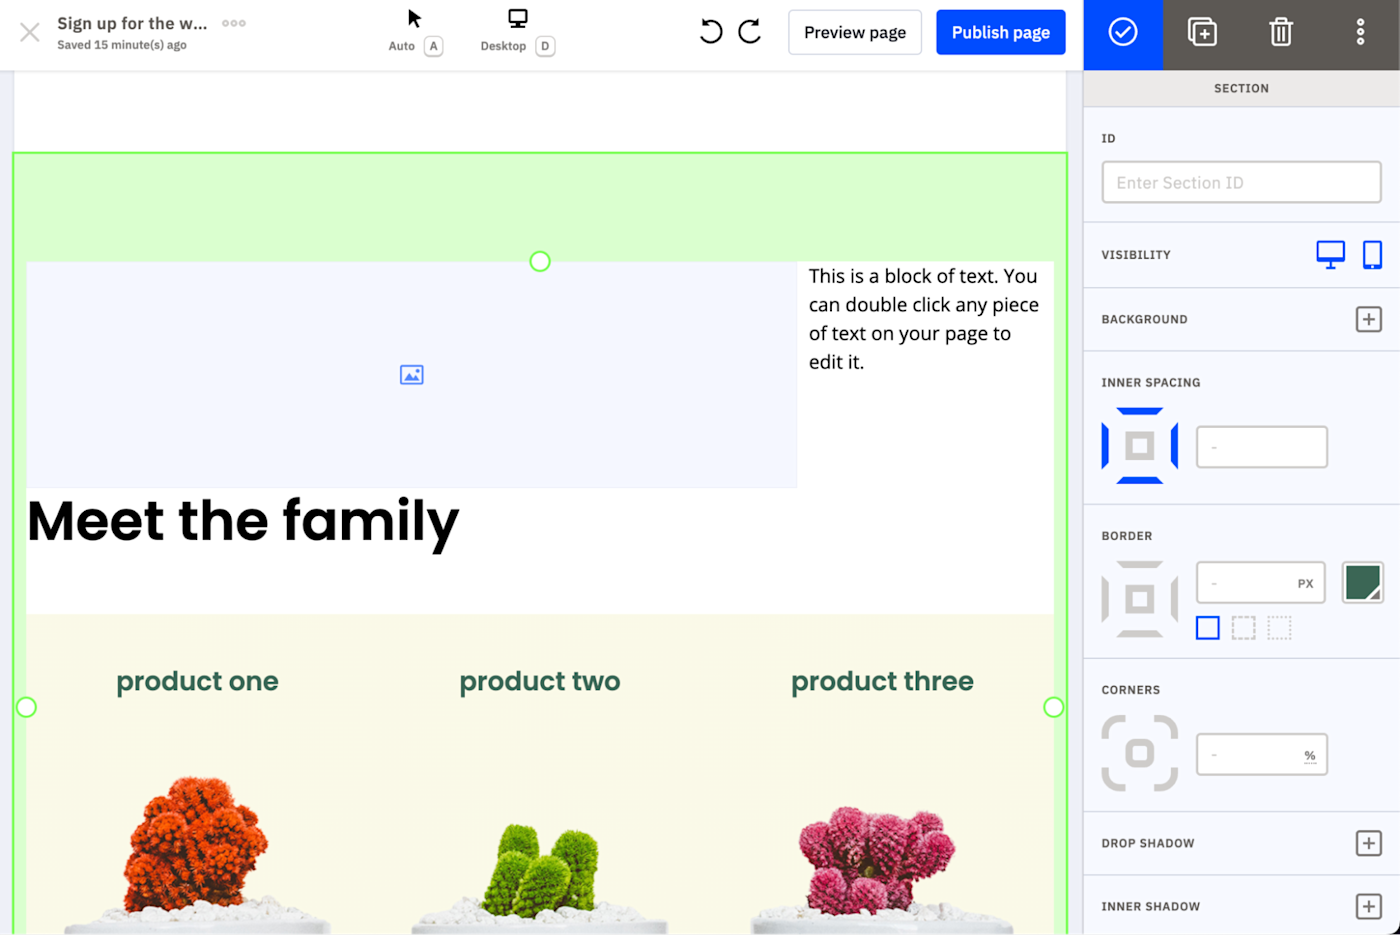Image resolution: width=1400 pixels, height=935 pixels.
Task: Choose the dashed border style
Action: click(1243, 628)
